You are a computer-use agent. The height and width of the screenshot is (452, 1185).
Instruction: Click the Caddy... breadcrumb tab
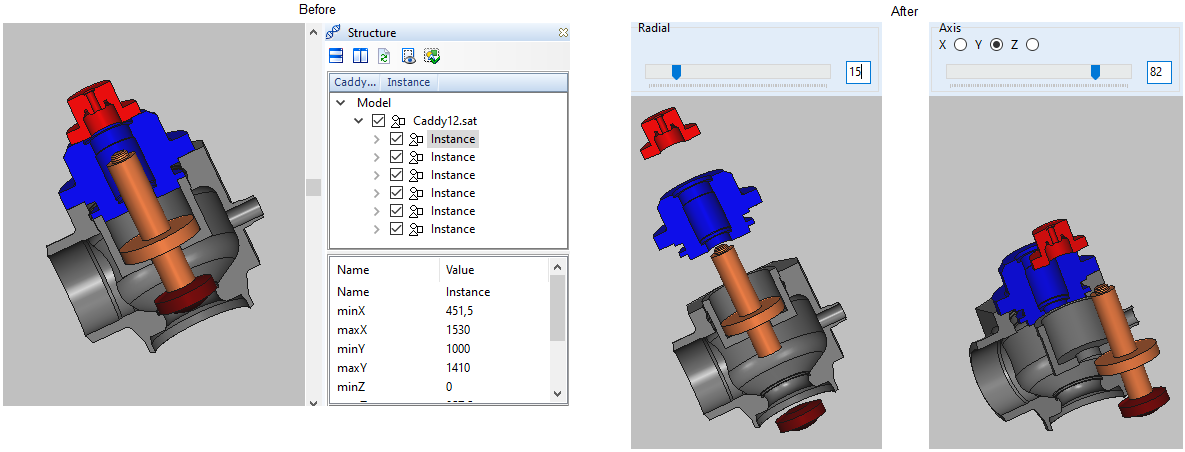point(354,82)
